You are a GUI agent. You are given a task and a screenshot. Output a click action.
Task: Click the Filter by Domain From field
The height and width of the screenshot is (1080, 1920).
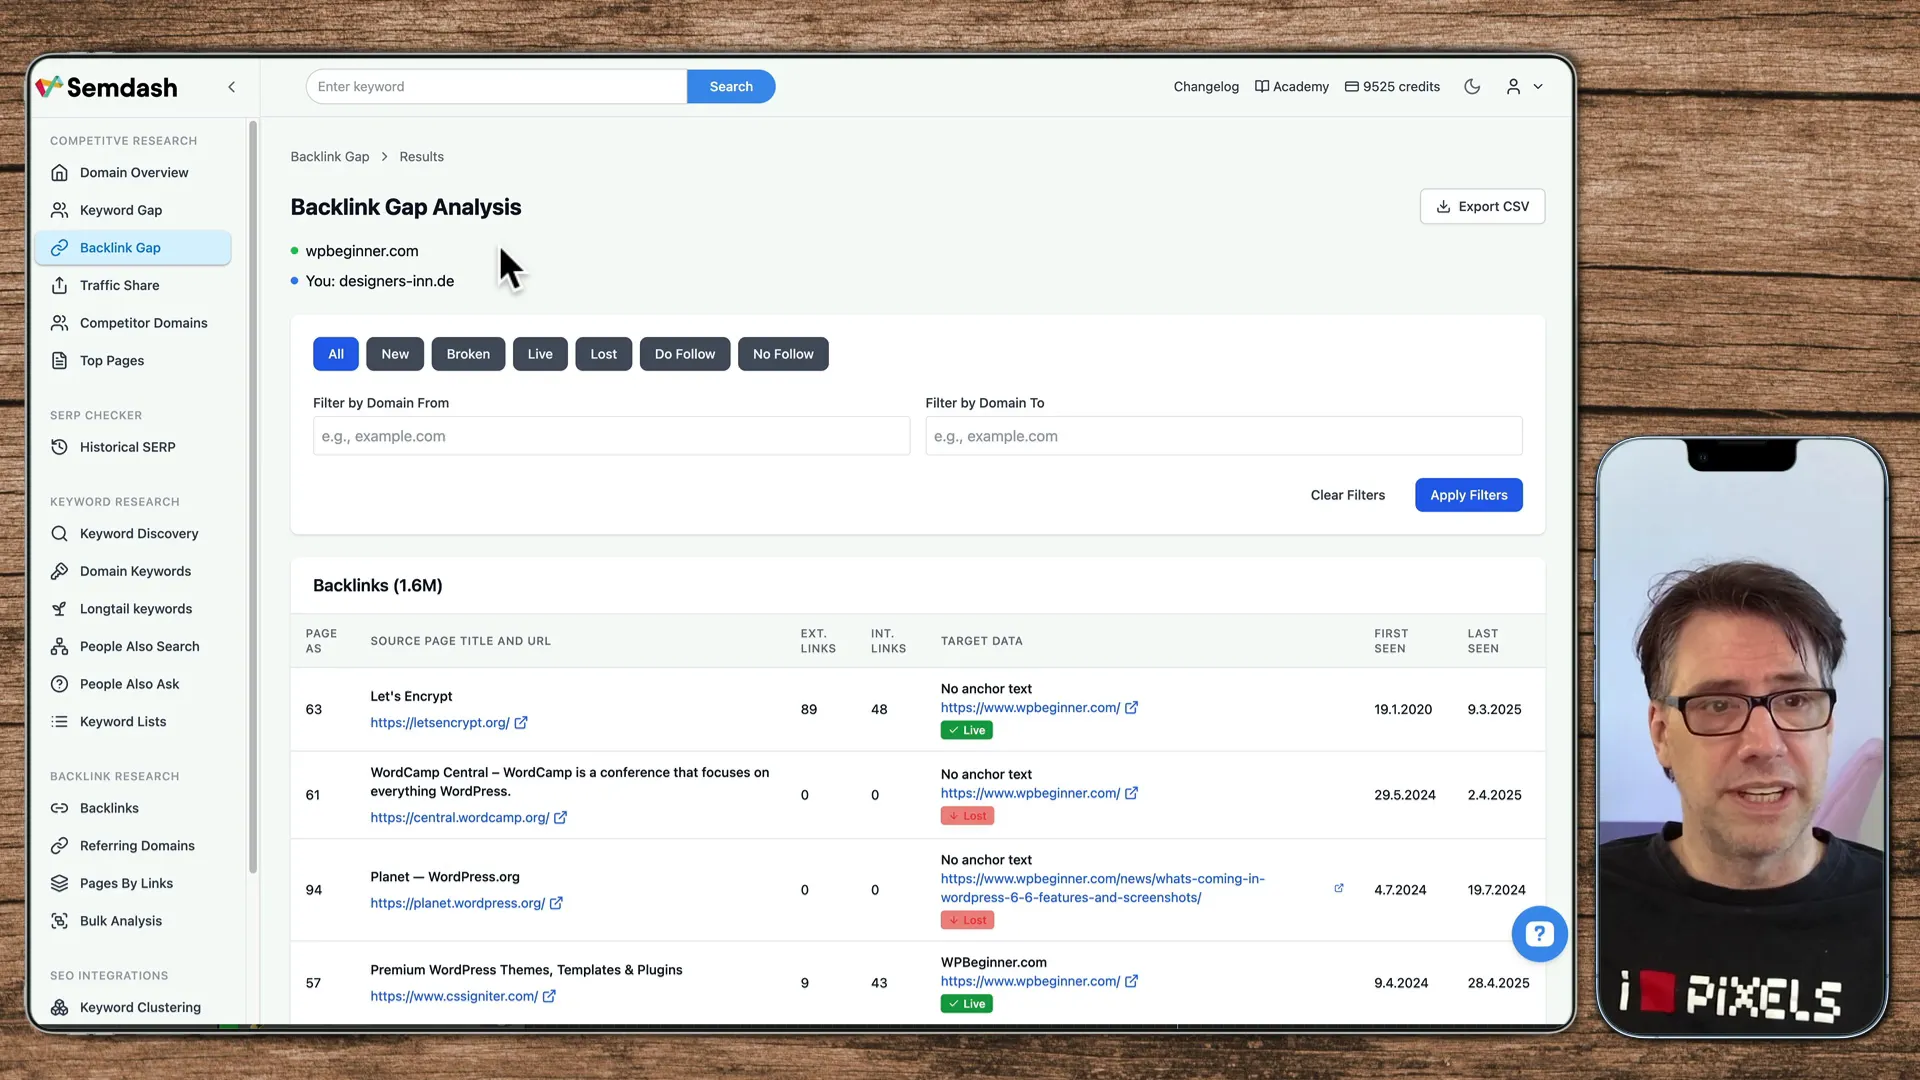(611, 436)
